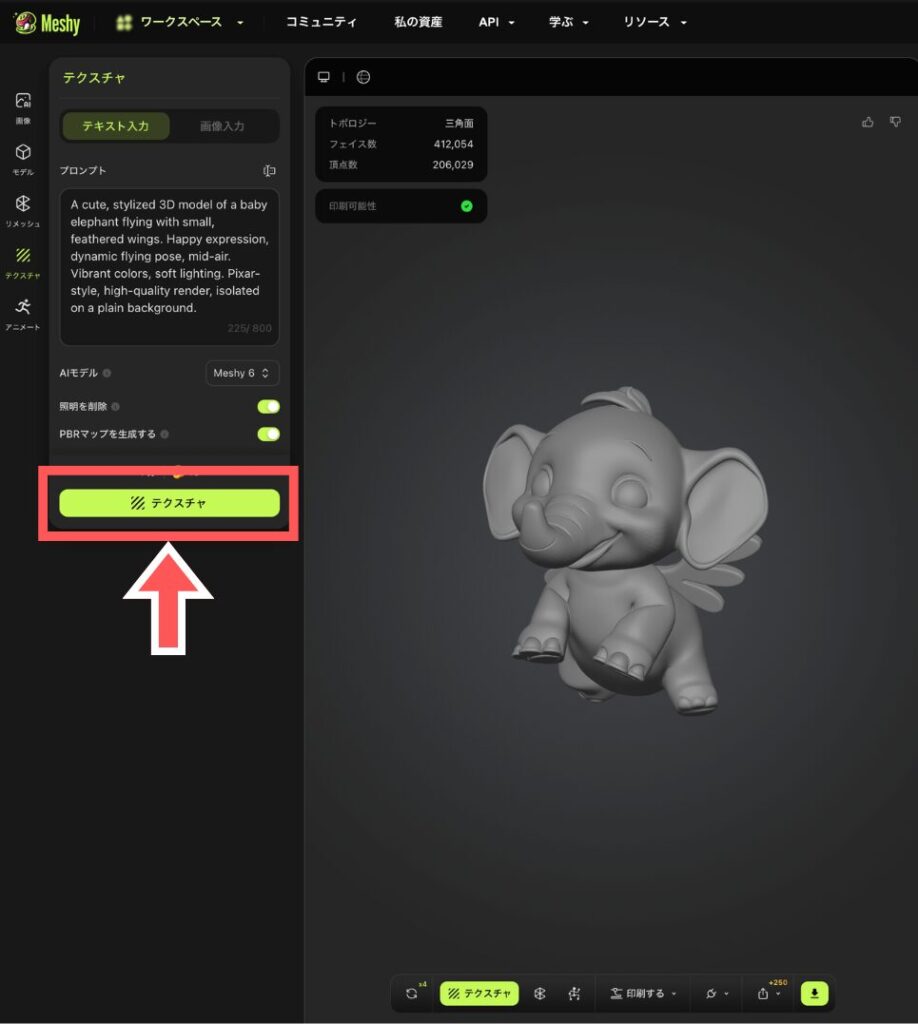Screen dimensions: 918x1024
Task: Click the thumbs-down icon in viewport
Action: 895,122
